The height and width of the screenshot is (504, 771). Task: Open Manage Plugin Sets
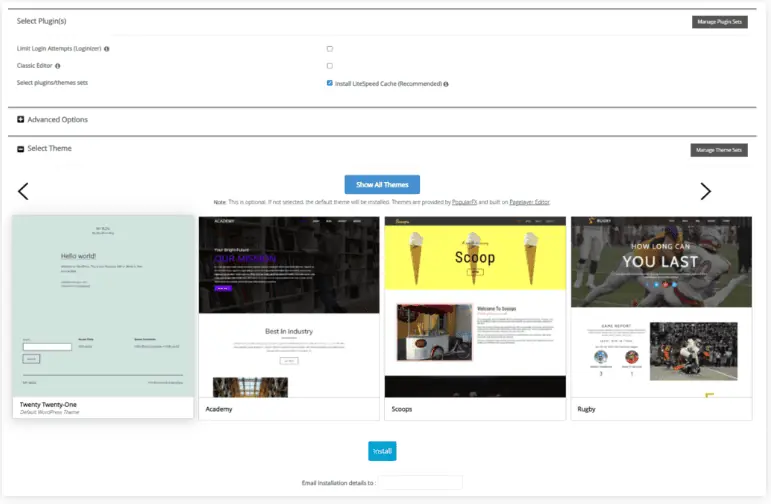pyautogui.click(x=719, y=22)
